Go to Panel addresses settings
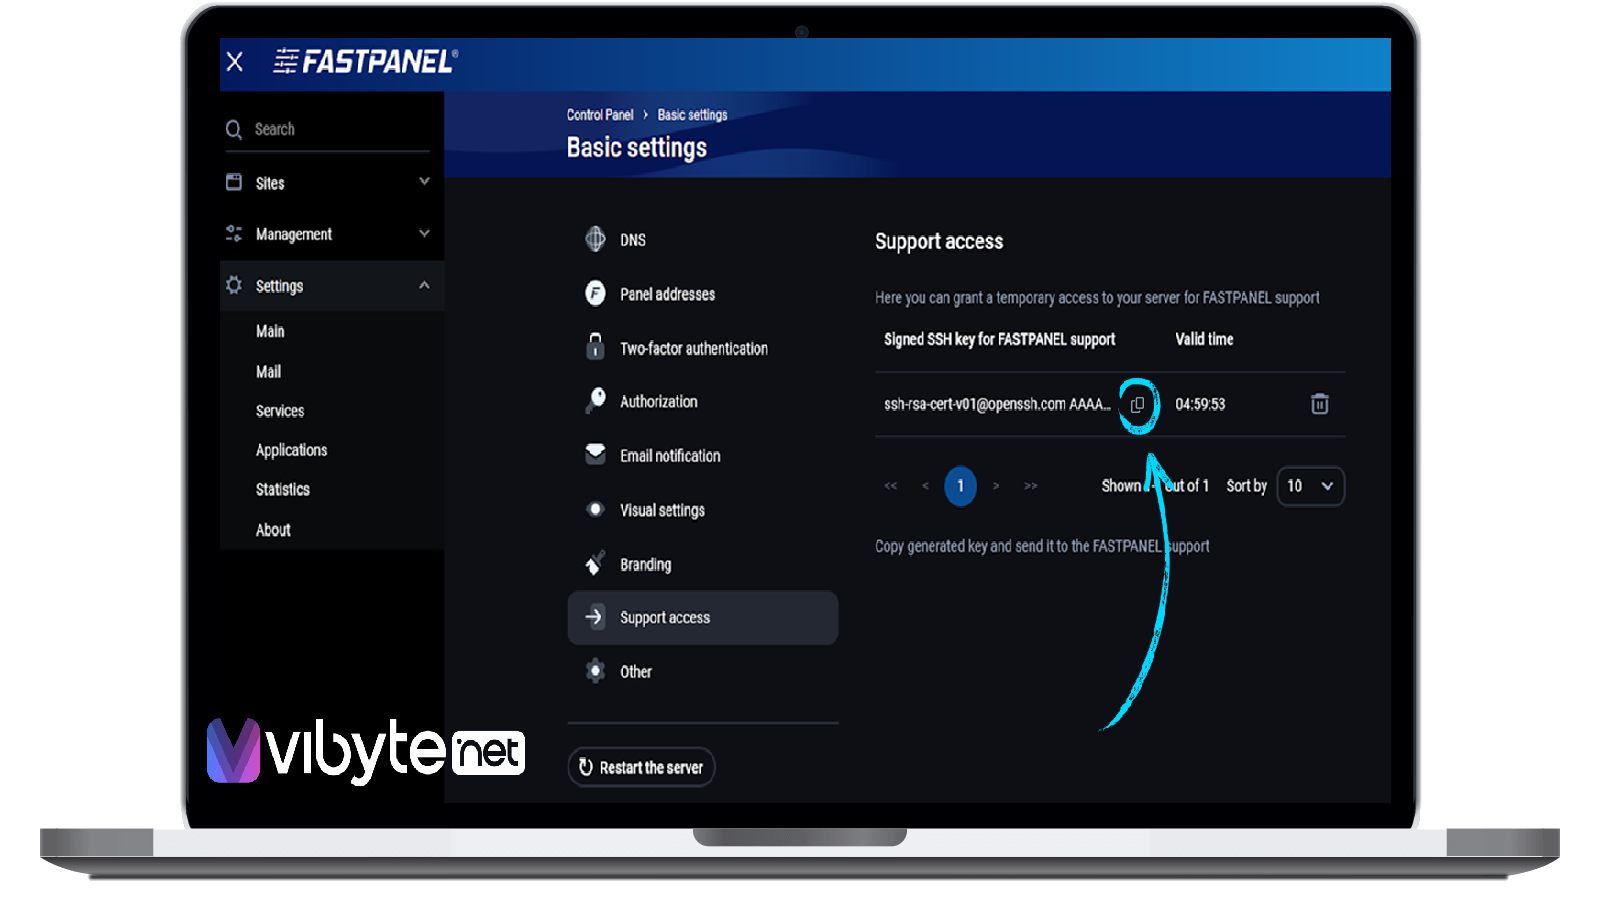Screen dimensions: 1600x900 click(x=667, y=294)
